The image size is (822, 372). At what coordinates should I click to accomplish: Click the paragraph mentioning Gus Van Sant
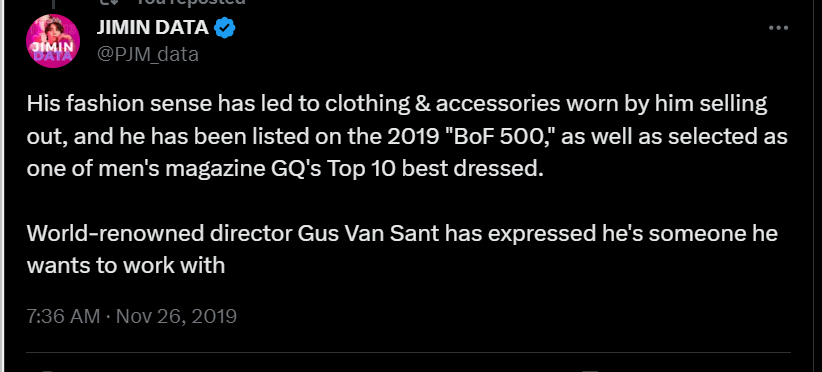[x=402, y=249]
